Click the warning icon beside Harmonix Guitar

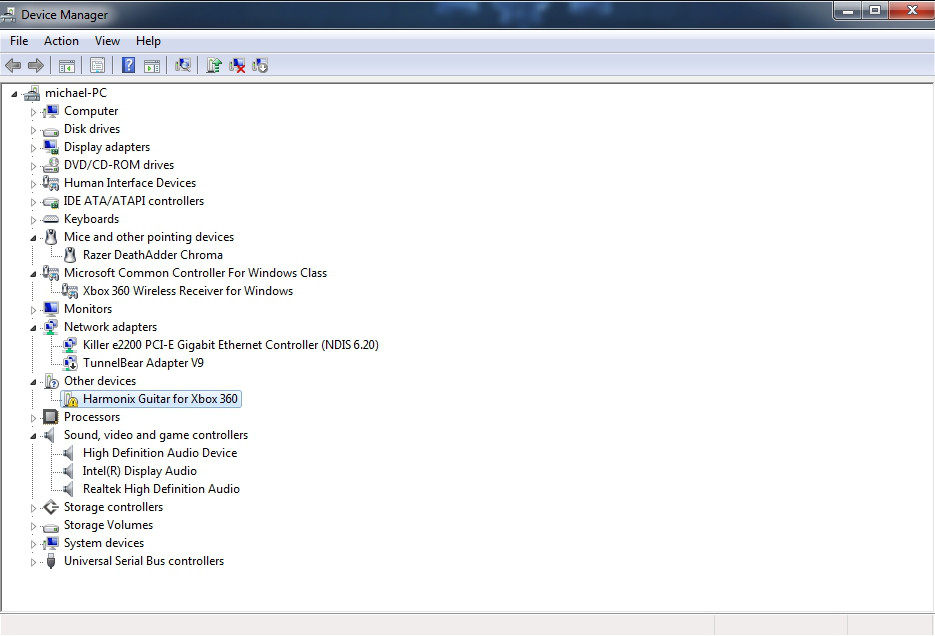click(x=70, y=399)
